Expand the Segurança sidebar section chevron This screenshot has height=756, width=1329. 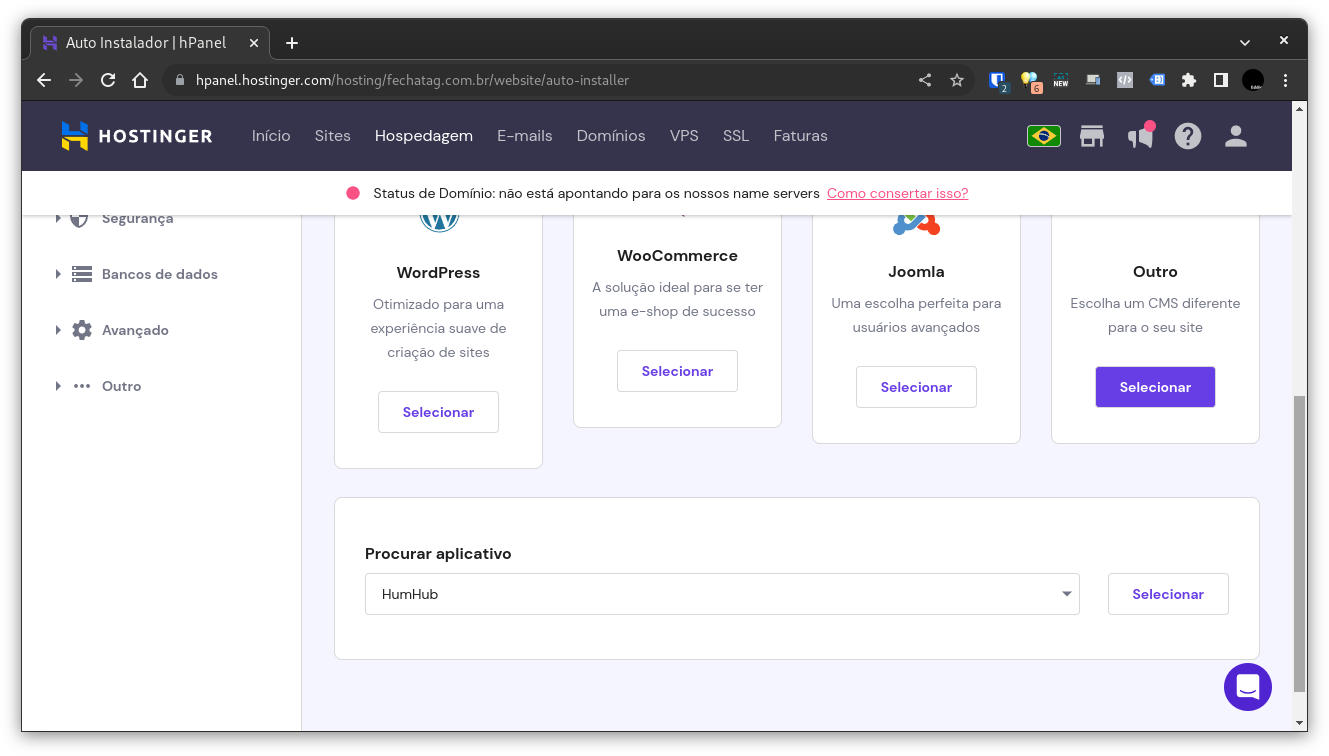pos(58,218)
